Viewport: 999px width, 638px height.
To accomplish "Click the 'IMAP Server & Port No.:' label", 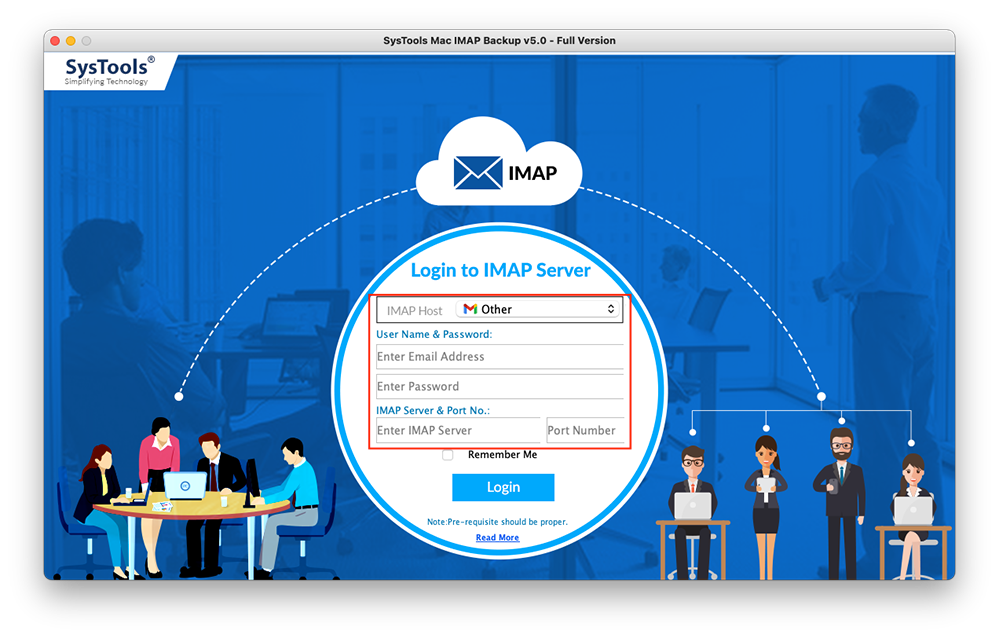I will [433, 410].
